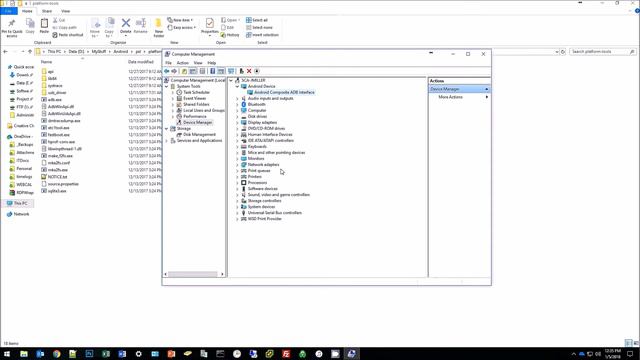The height and width of the screenshot is (360, 640).
Task: Click Paste shortcut in Explorer ribbon
Action: click(x=68, y=35)
